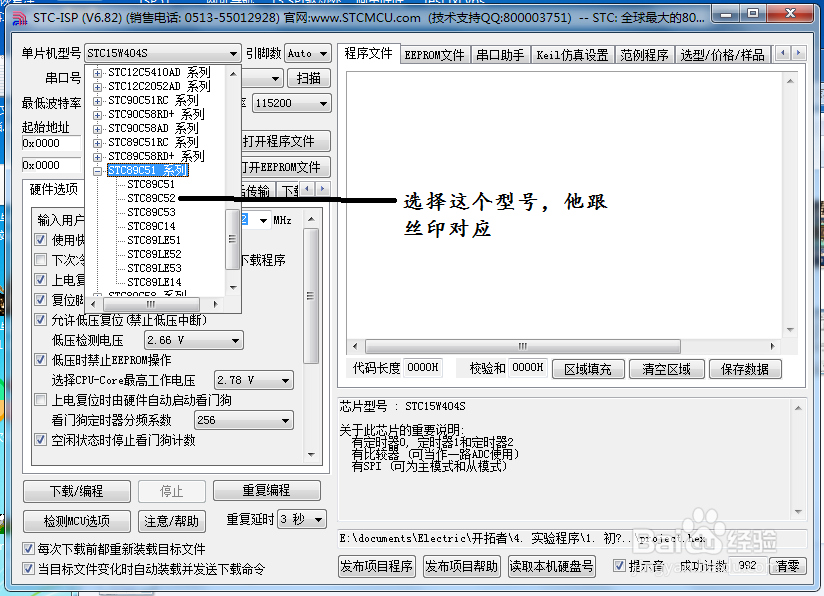Click the second 0x0000 address field

click(51, 165)
